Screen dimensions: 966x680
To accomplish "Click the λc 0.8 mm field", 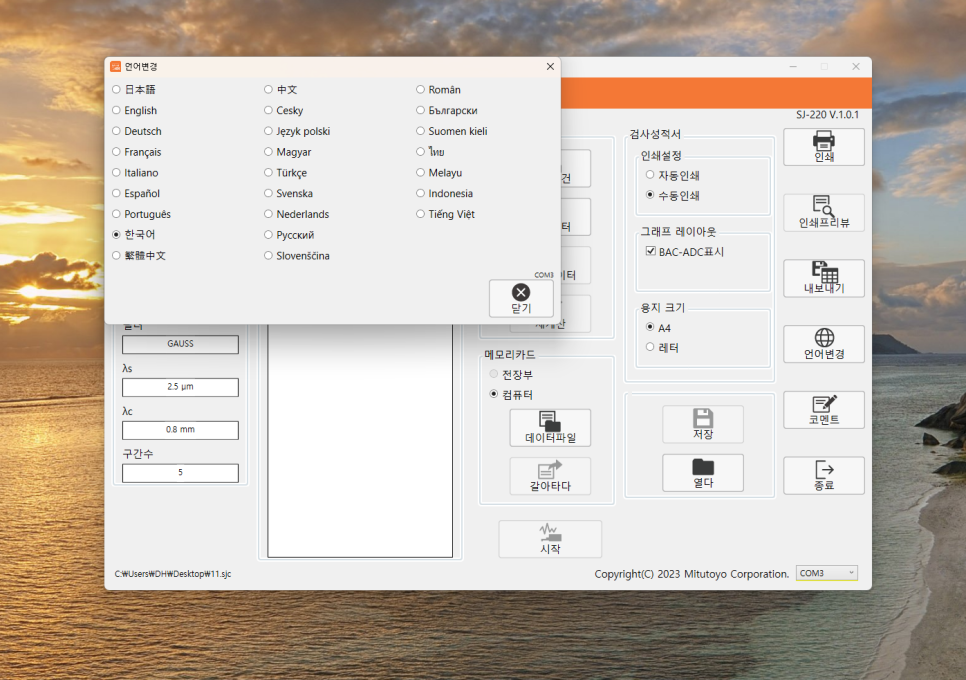I will [180, 430].
